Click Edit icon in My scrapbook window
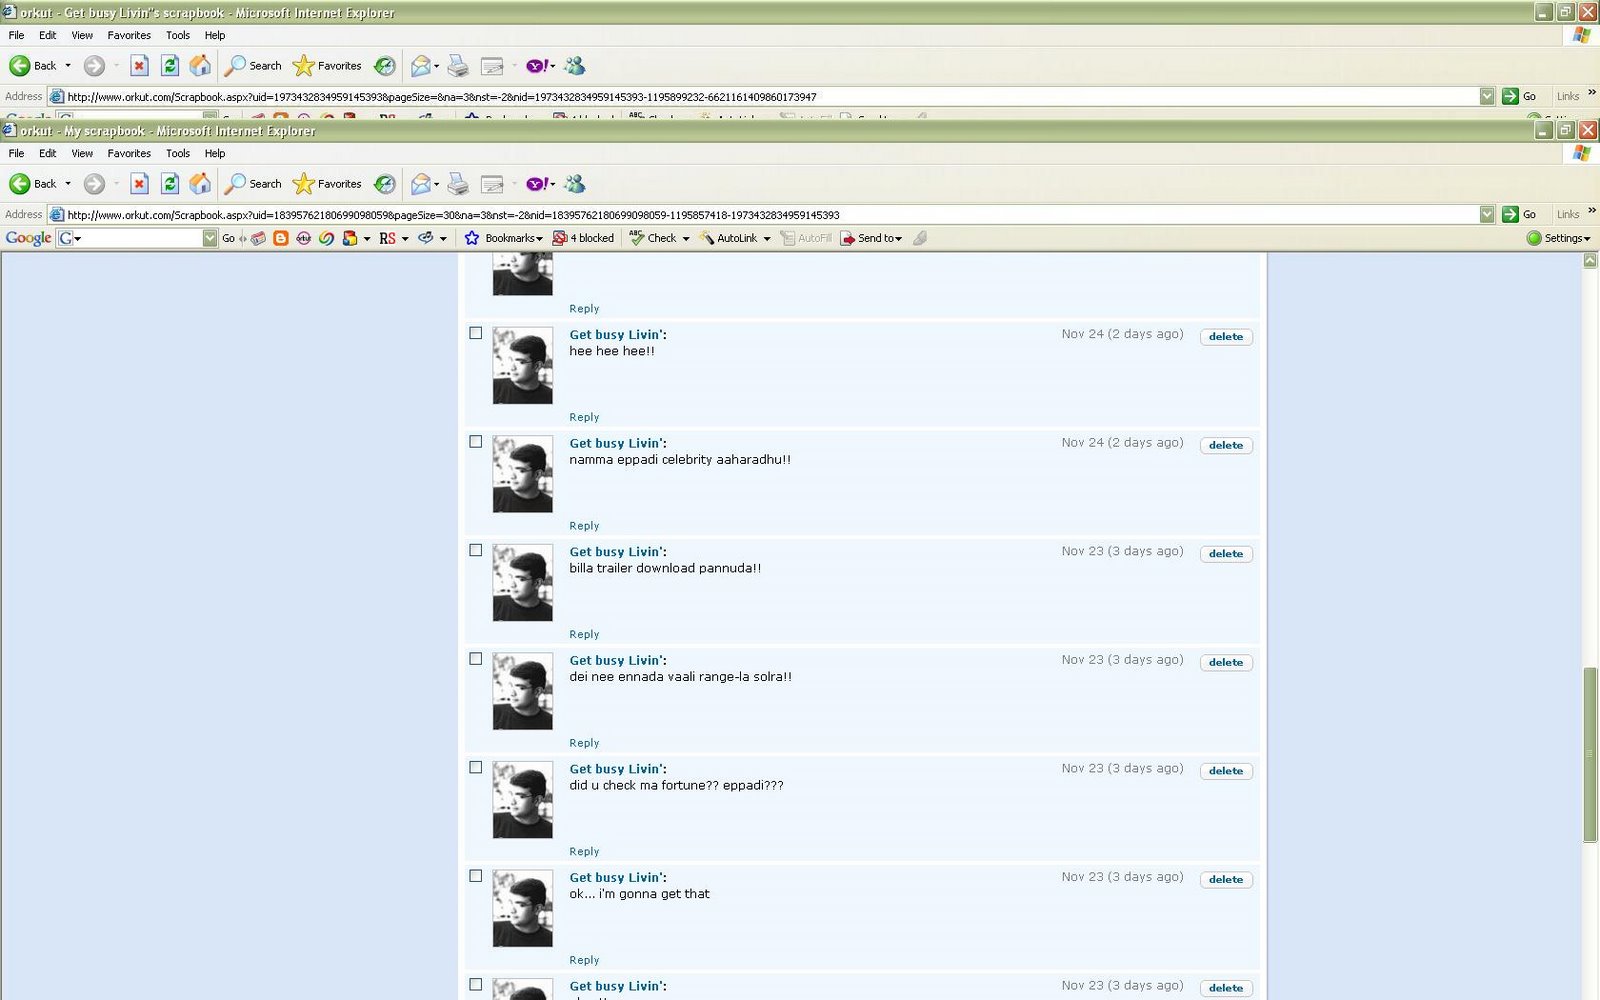This screenshot has height=1000, width=1600. (x=492, y=184)
